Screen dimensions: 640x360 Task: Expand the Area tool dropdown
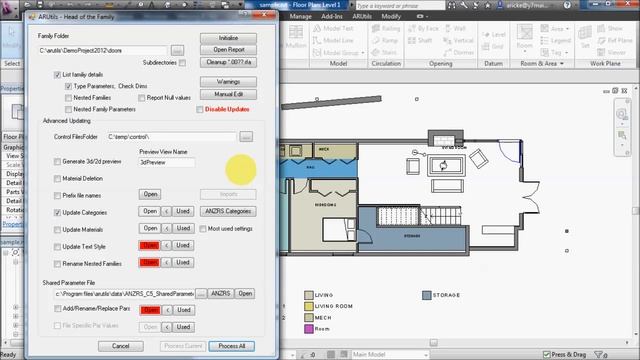click(567, 29)
